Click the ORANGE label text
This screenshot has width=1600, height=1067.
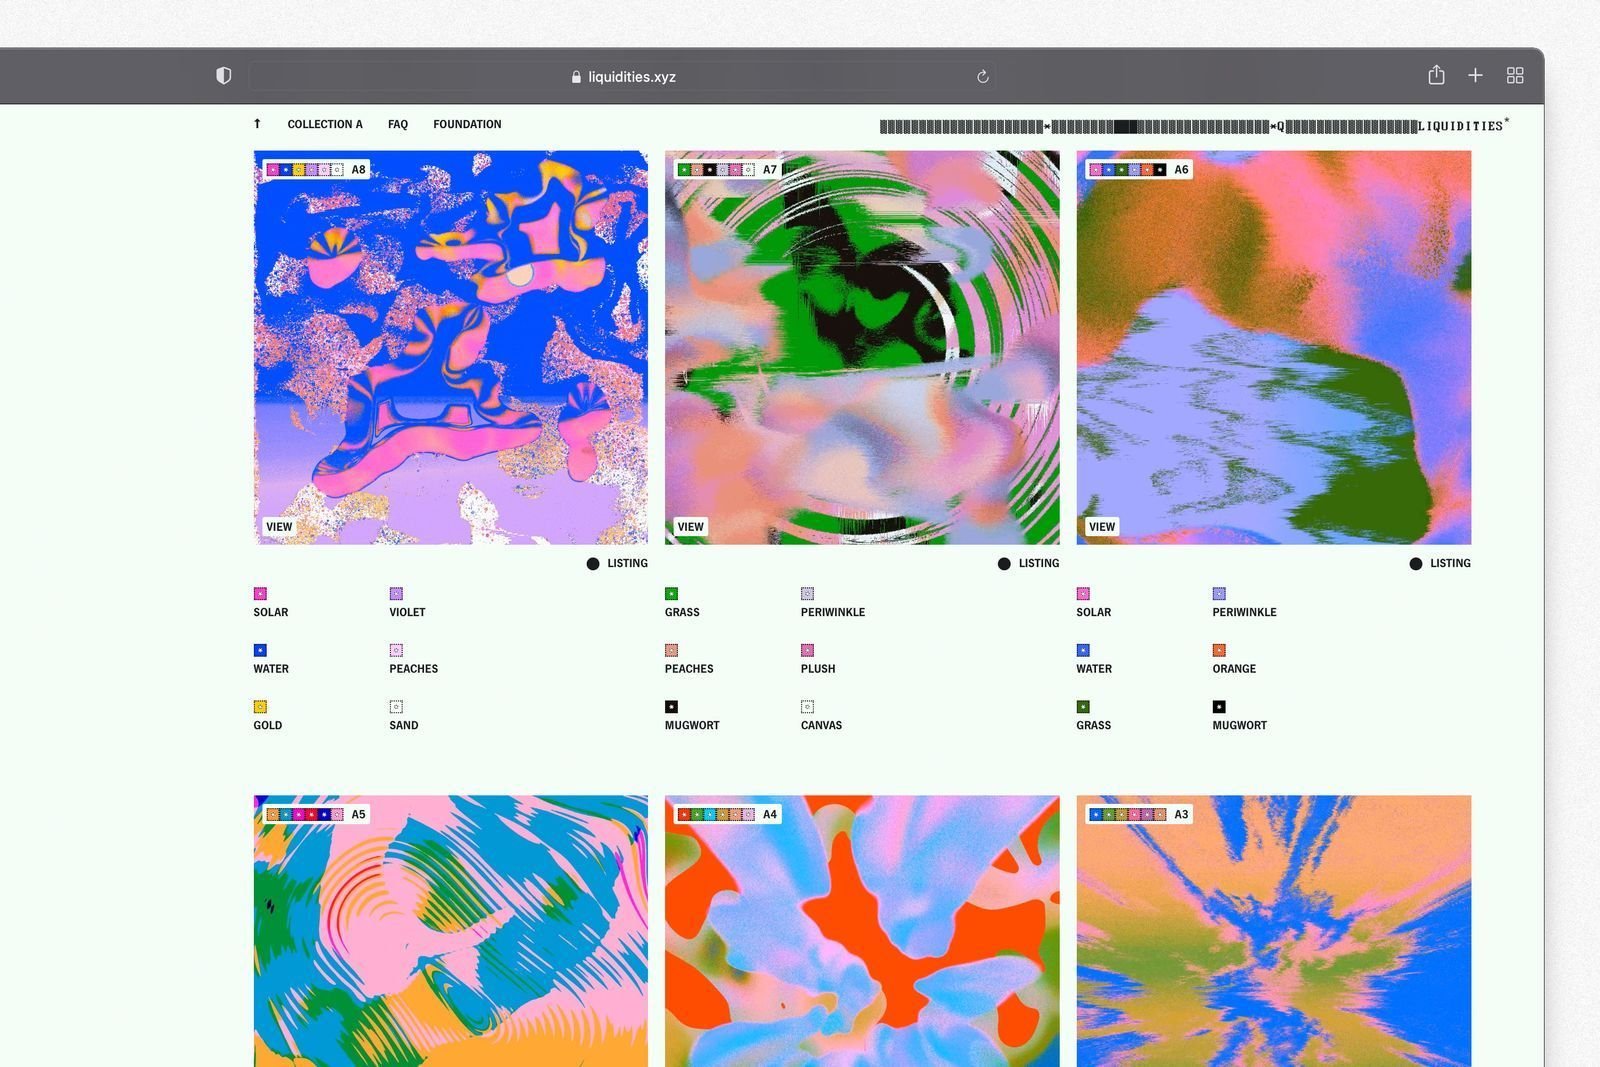(1234, 669)
